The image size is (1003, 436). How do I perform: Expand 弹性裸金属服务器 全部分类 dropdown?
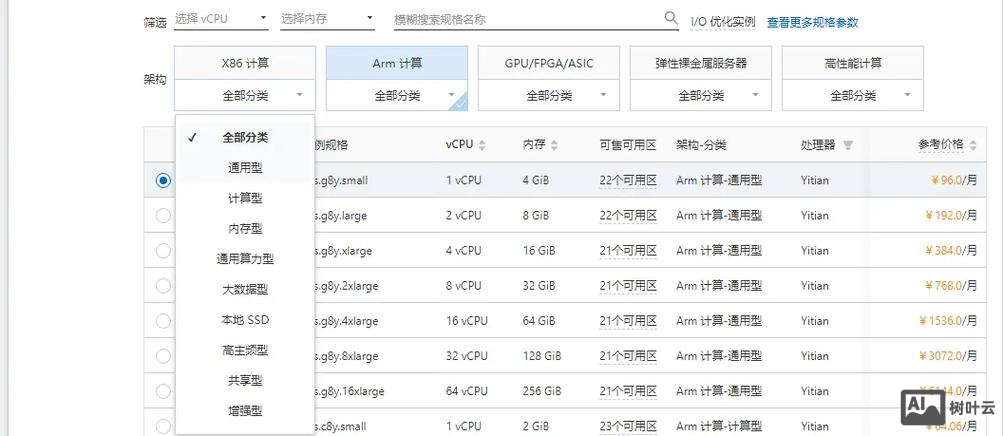[701, 95]
